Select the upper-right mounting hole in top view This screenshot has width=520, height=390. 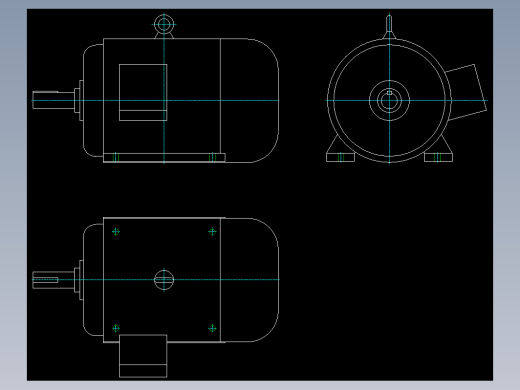pyautogui.click(x=212, y=232)
